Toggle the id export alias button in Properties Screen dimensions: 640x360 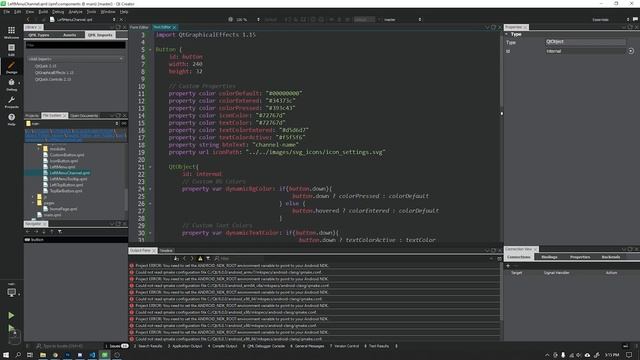pos(631,51)
